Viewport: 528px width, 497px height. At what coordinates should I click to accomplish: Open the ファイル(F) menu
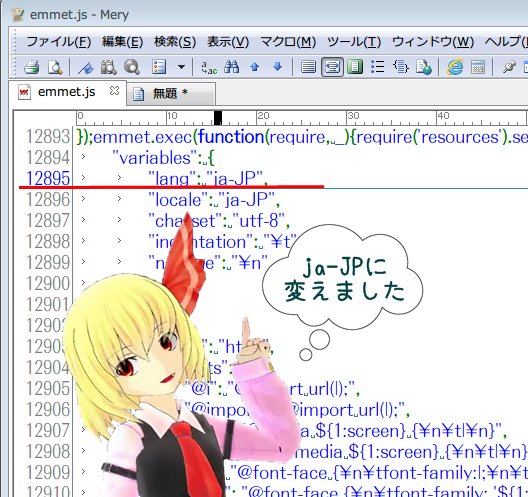tap(59, 42)
